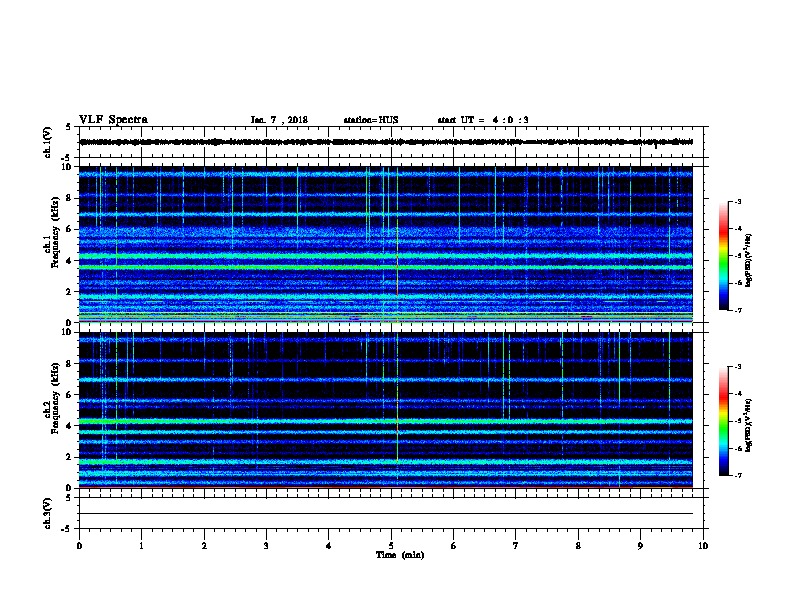Viewport: 792px width, 612px height.
Task: Click the "5" upper tick of ch.1(V) axis
Action: point(69,127)
